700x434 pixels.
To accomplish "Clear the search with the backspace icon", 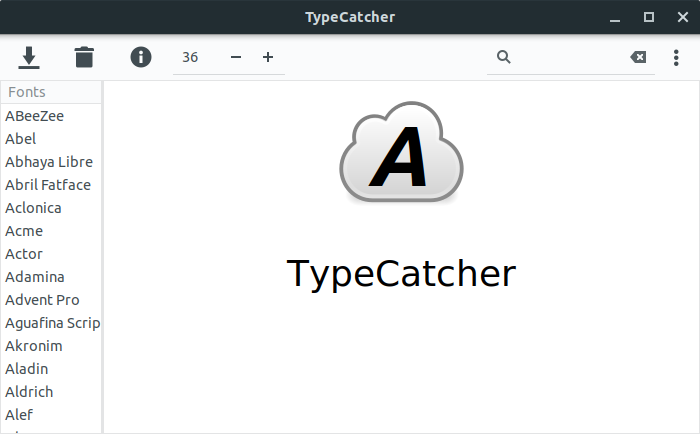I will (x=638, y=57).
